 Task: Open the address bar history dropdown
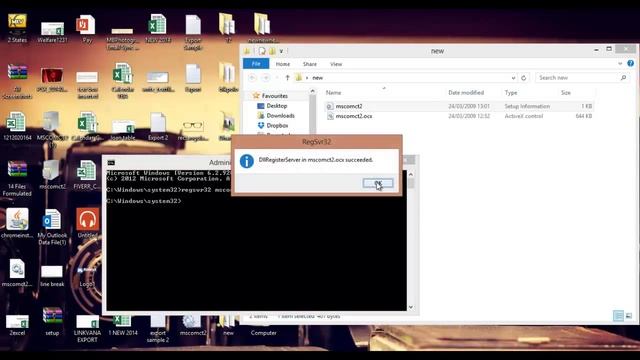tap(513, 78)
